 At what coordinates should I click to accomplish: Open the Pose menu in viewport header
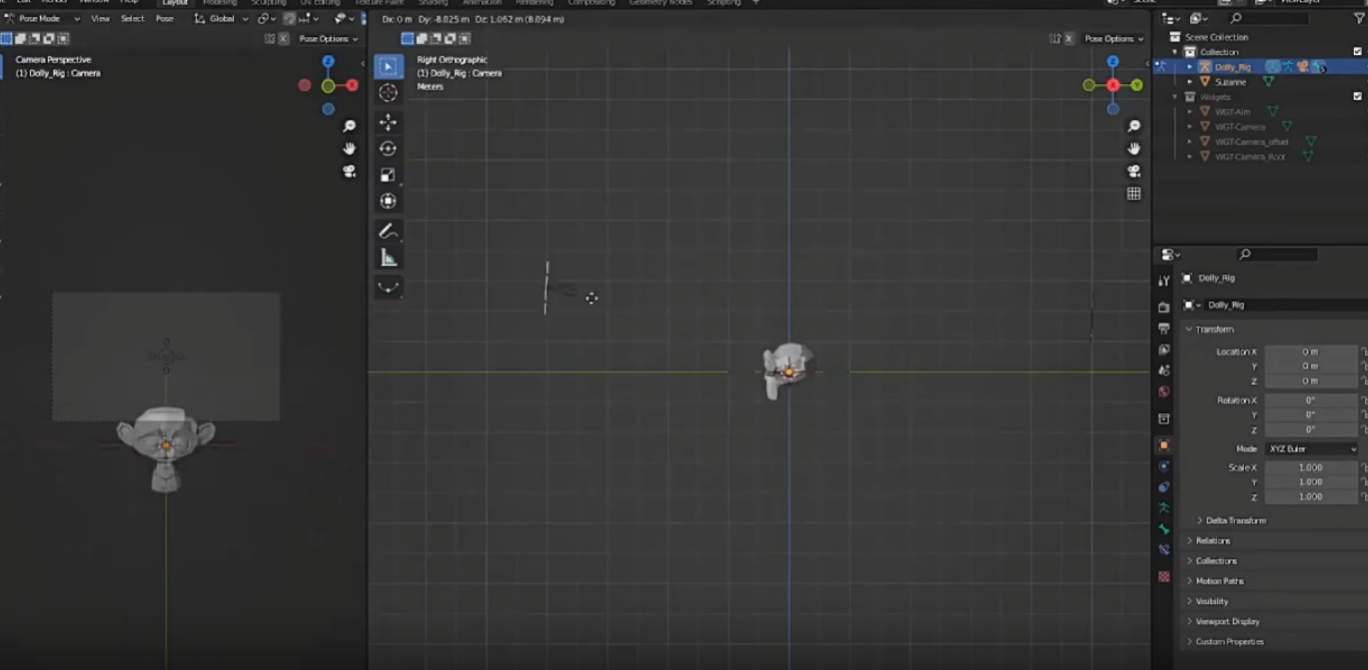click(164, 18)
